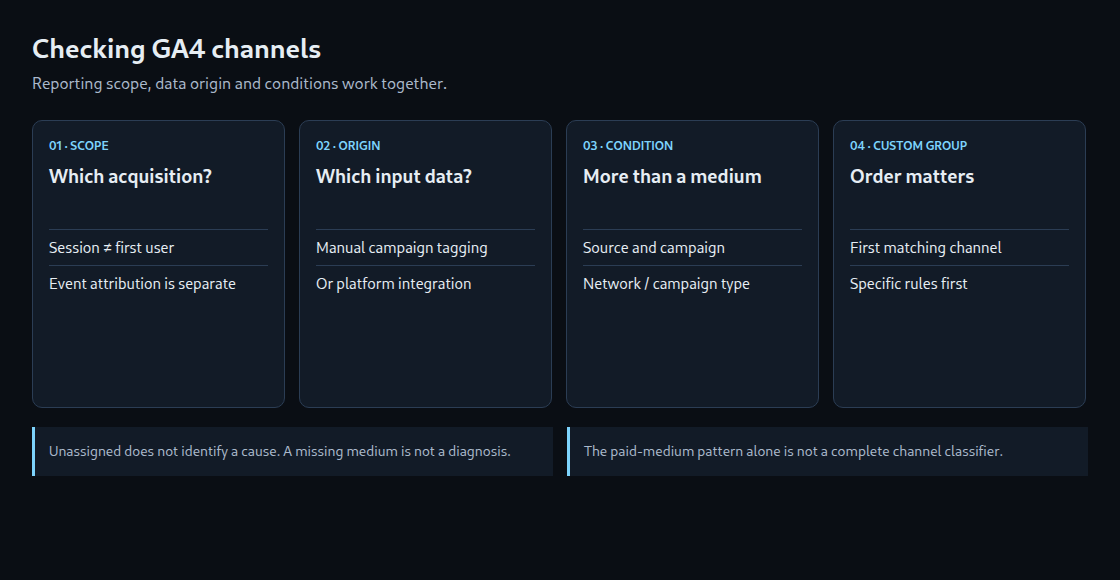Click the 'Order matters' card title
This screenshot has width=1120, height=580.
tap(912, 176)
